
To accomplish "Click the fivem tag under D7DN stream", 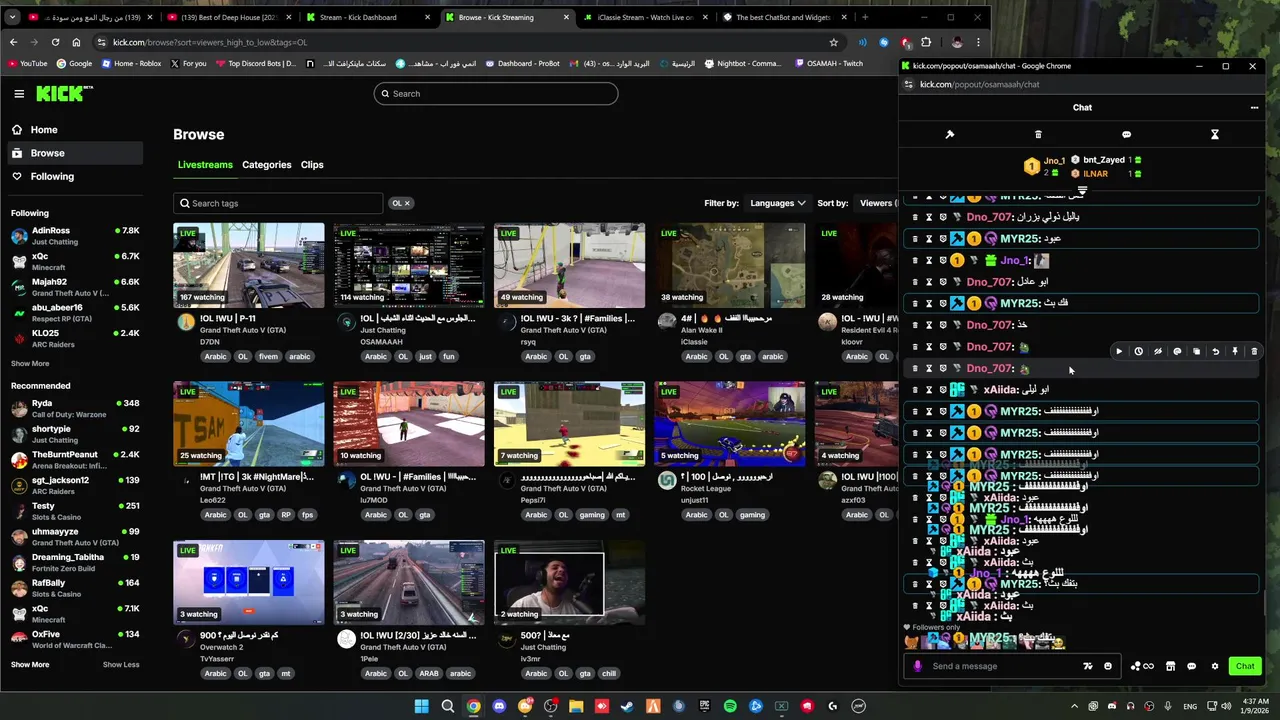I will [x=268, y=356].
